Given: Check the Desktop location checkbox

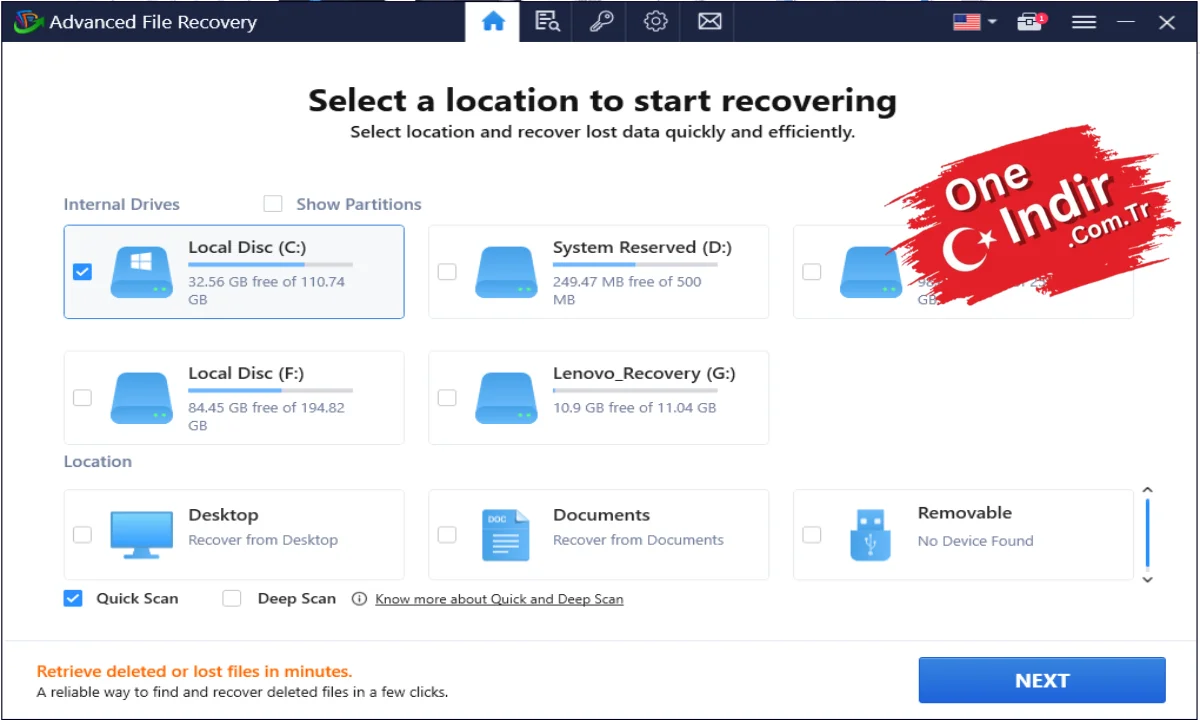Looking at the screenshot, I should pyautogui.click(x=82, y=534).
